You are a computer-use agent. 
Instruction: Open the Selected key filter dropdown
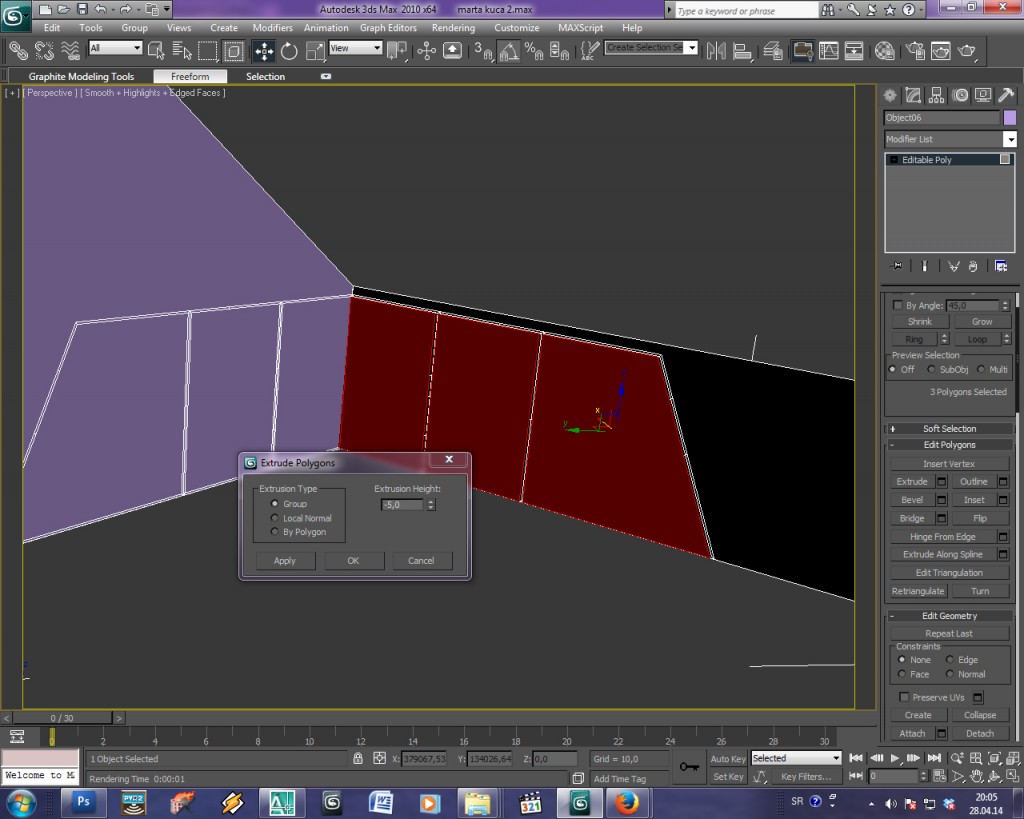(795, 758)
